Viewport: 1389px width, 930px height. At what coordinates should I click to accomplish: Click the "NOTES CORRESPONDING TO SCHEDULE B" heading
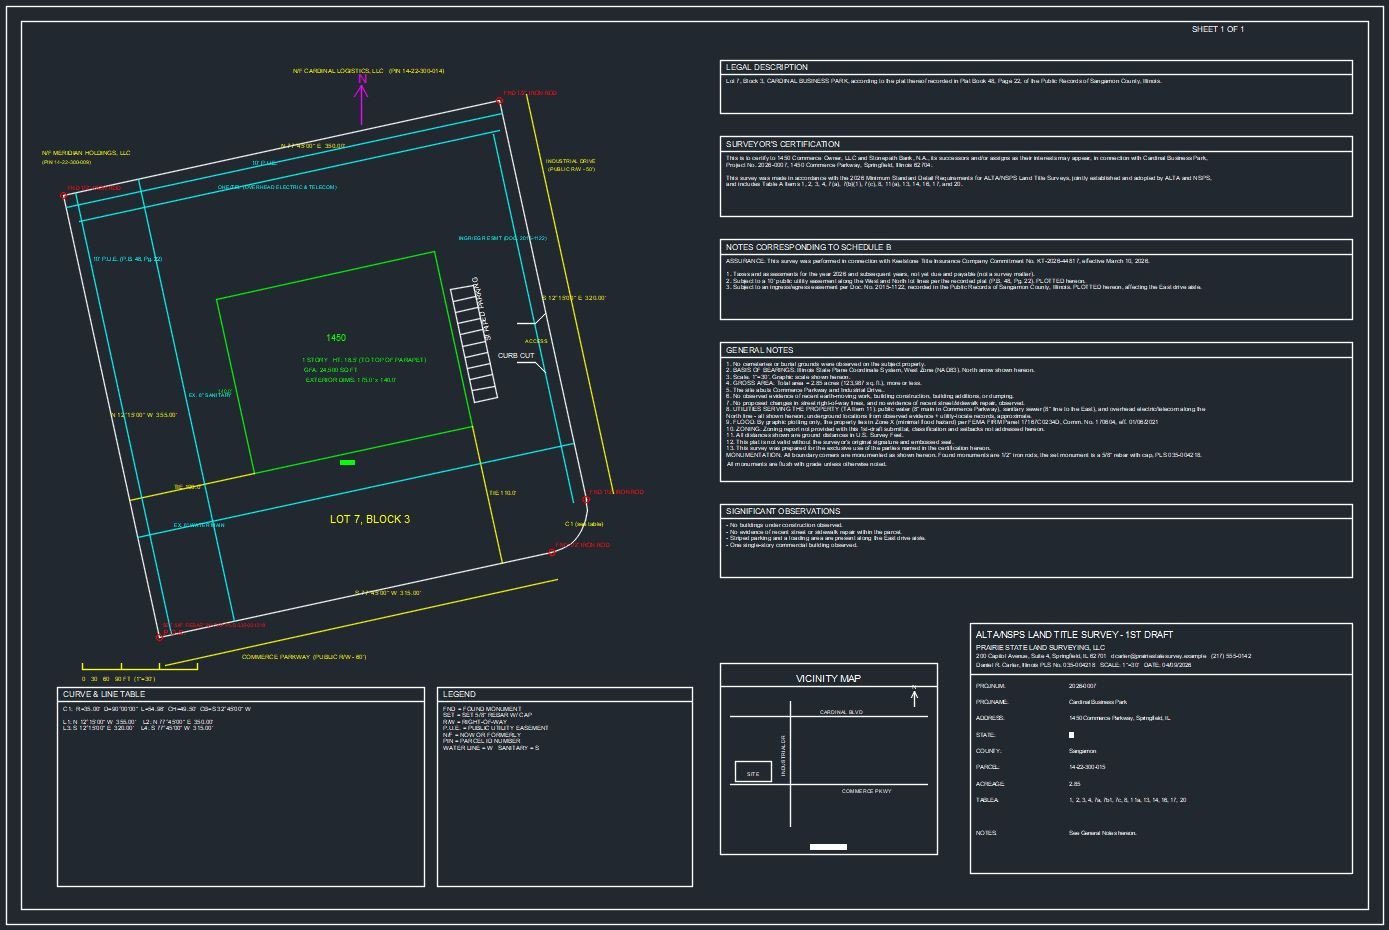click(x=808, y=247)
